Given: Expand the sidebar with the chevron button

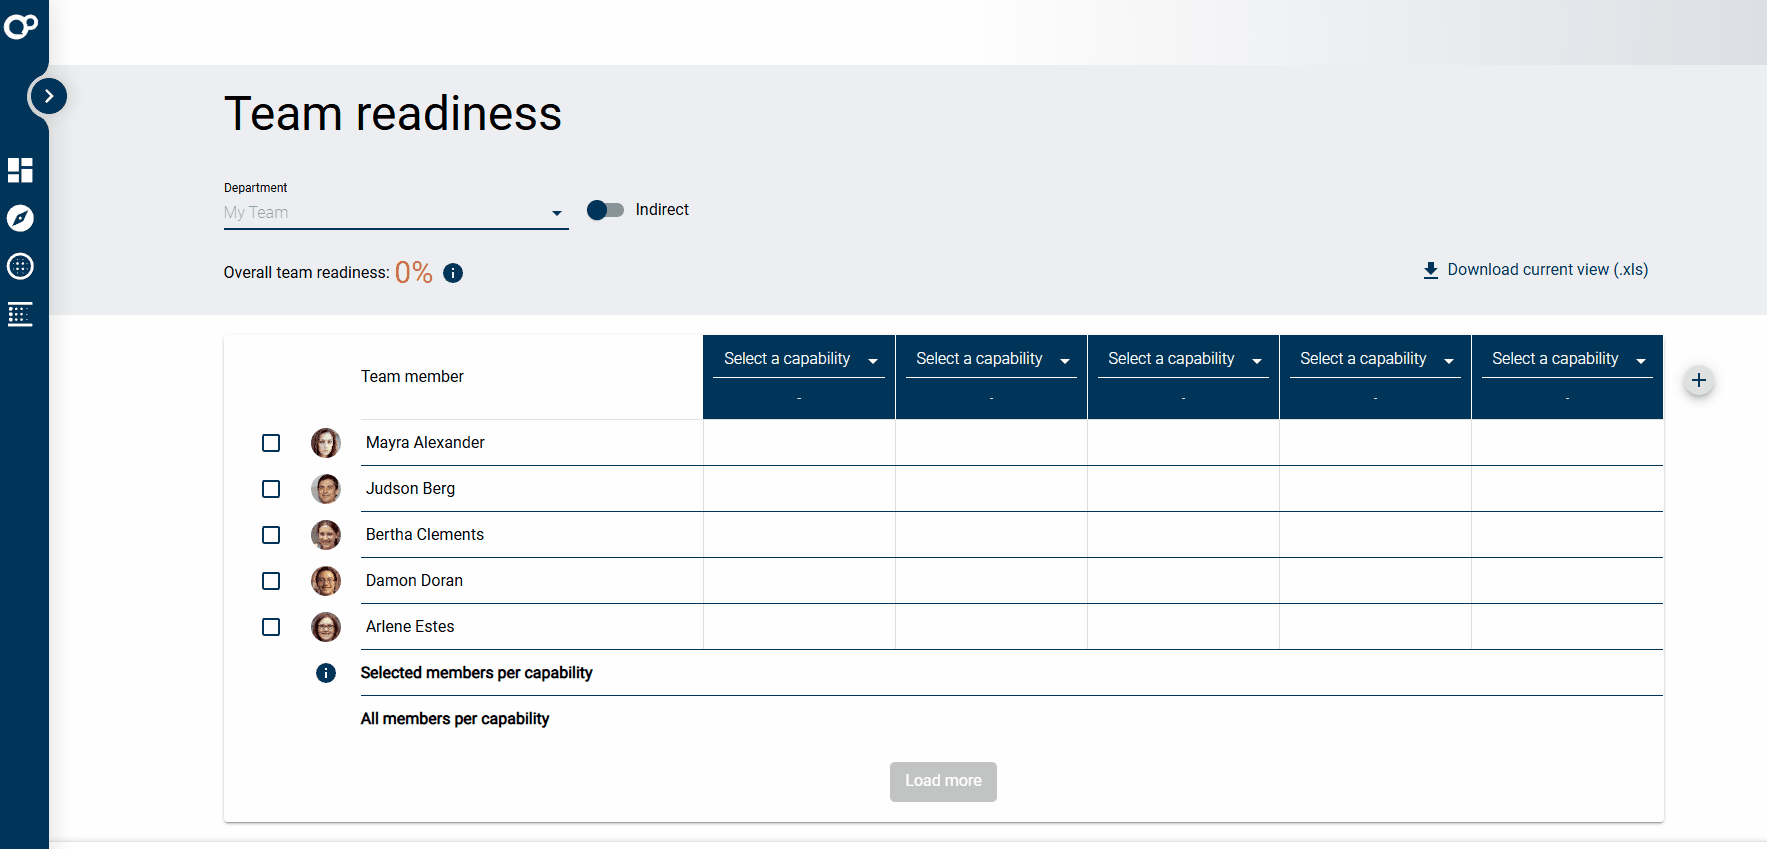Looking at the screenshot, I should coord(48,96).
